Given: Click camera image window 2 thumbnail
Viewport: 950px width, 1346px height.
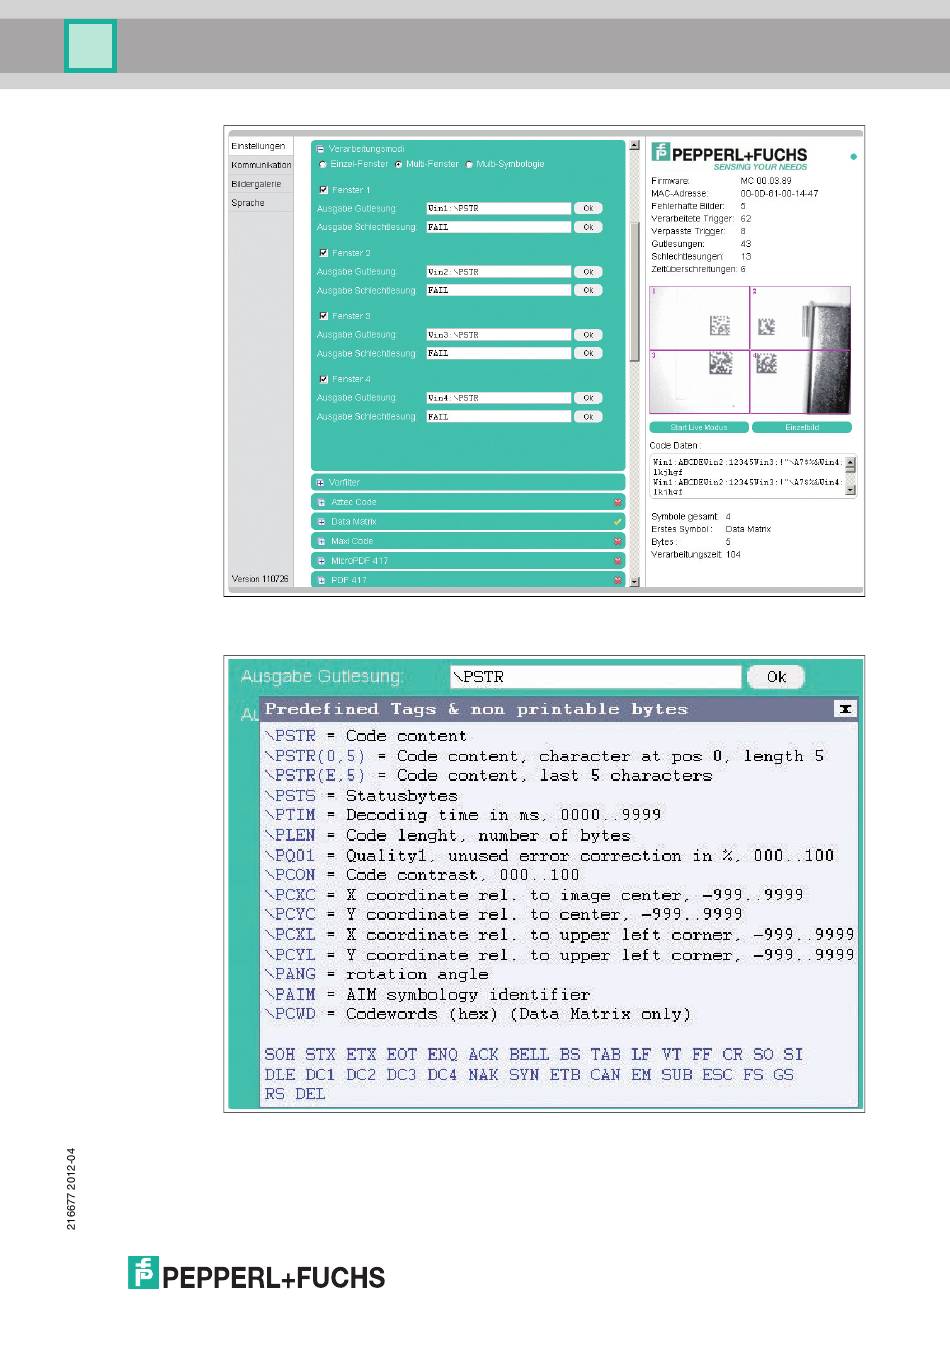Looking at the screenshot, I should click(x=800, y=318).
